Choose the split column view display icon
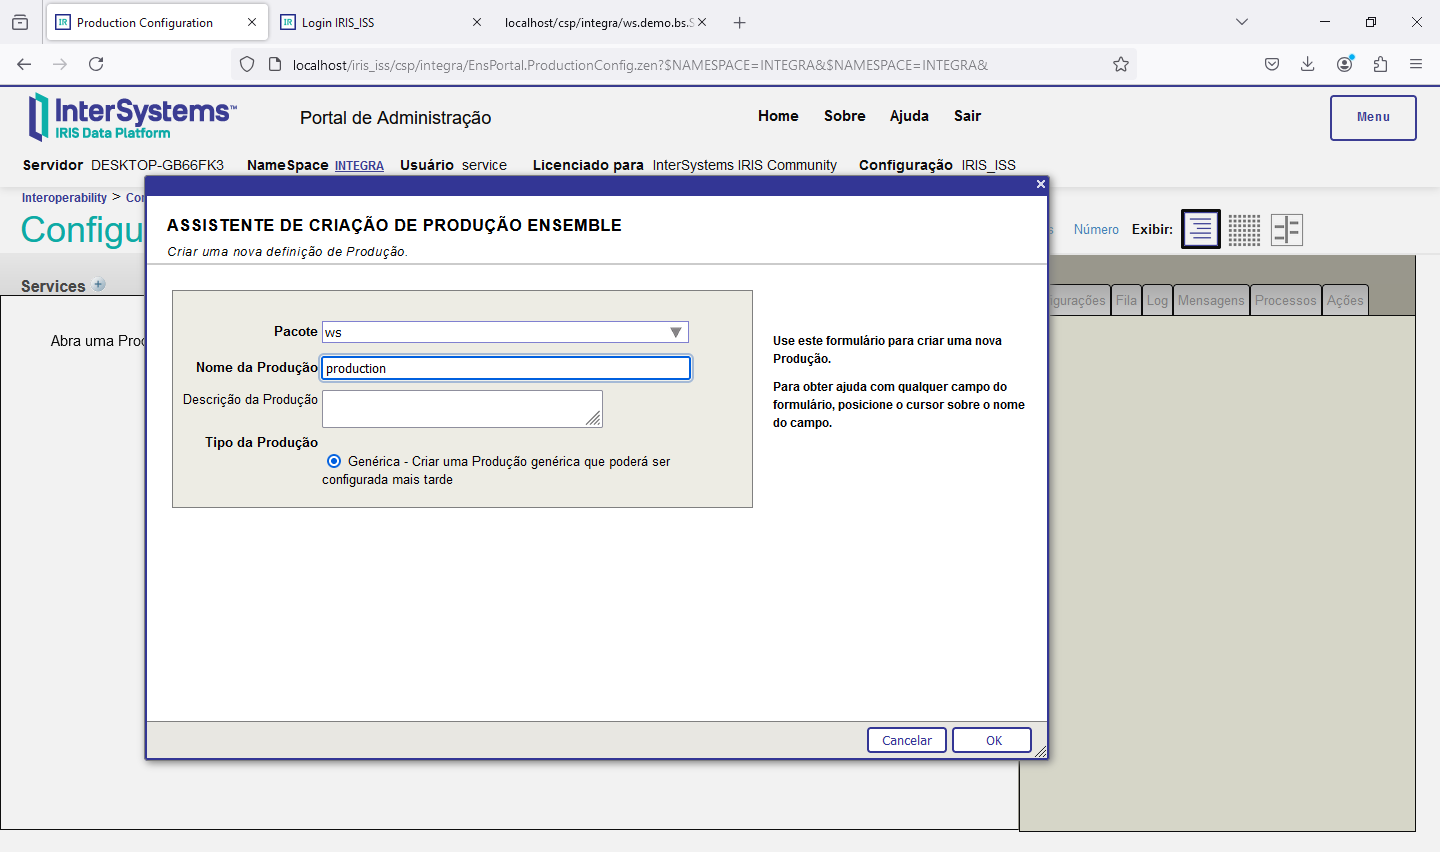This screenshot has width=1440, height=852. [1287, 230]
